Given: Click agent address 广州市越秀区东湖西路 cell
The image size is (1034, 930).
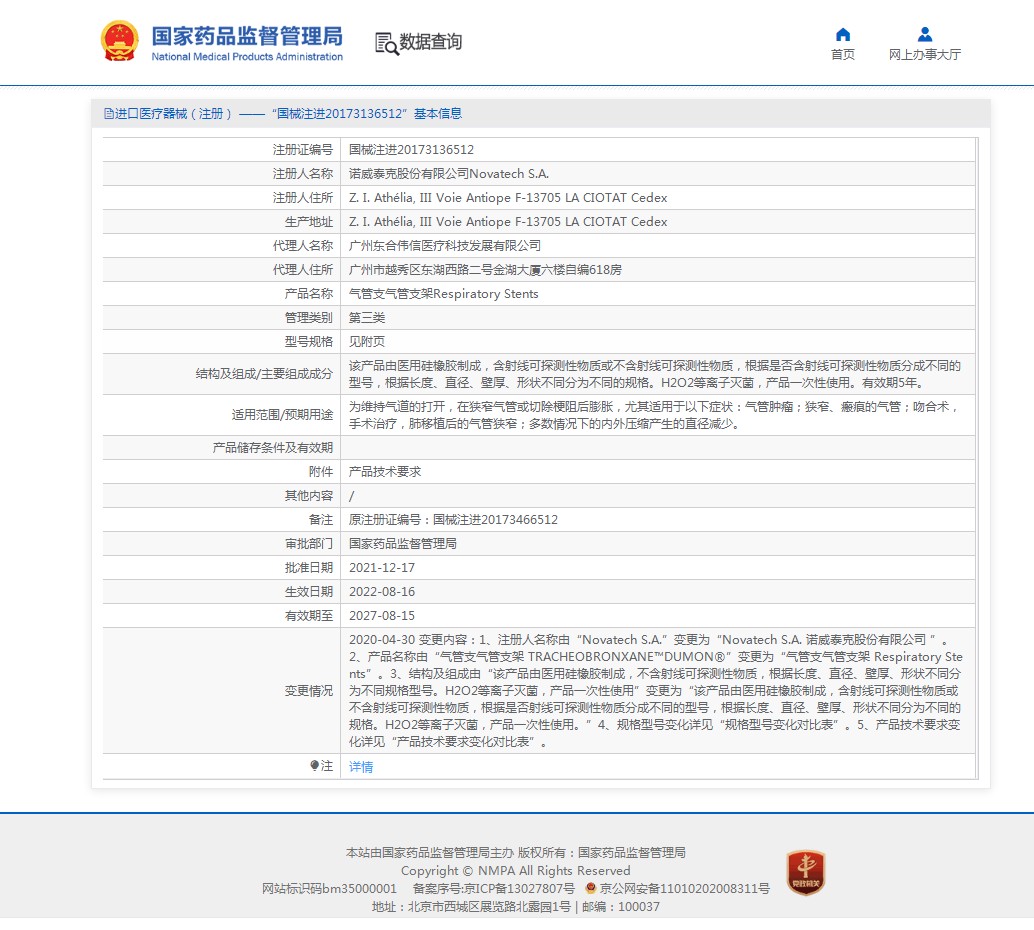Looking at the screenshot, I should tap(485, 270).
